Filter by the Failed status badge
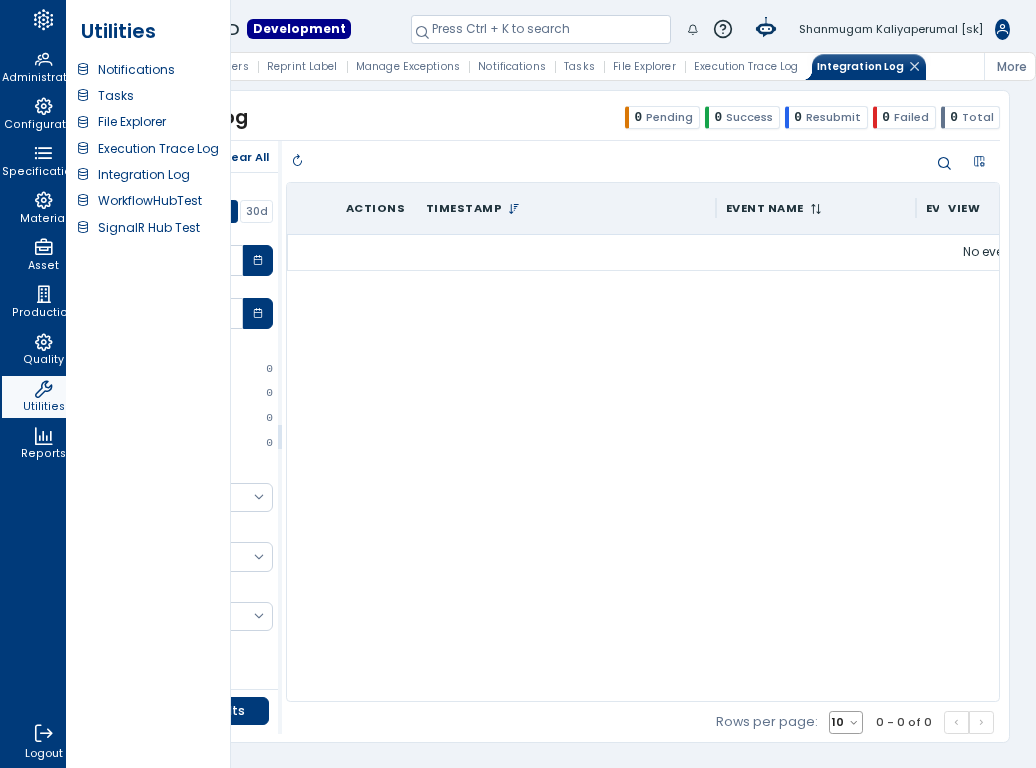1036x768 pixels. (905, 117)
